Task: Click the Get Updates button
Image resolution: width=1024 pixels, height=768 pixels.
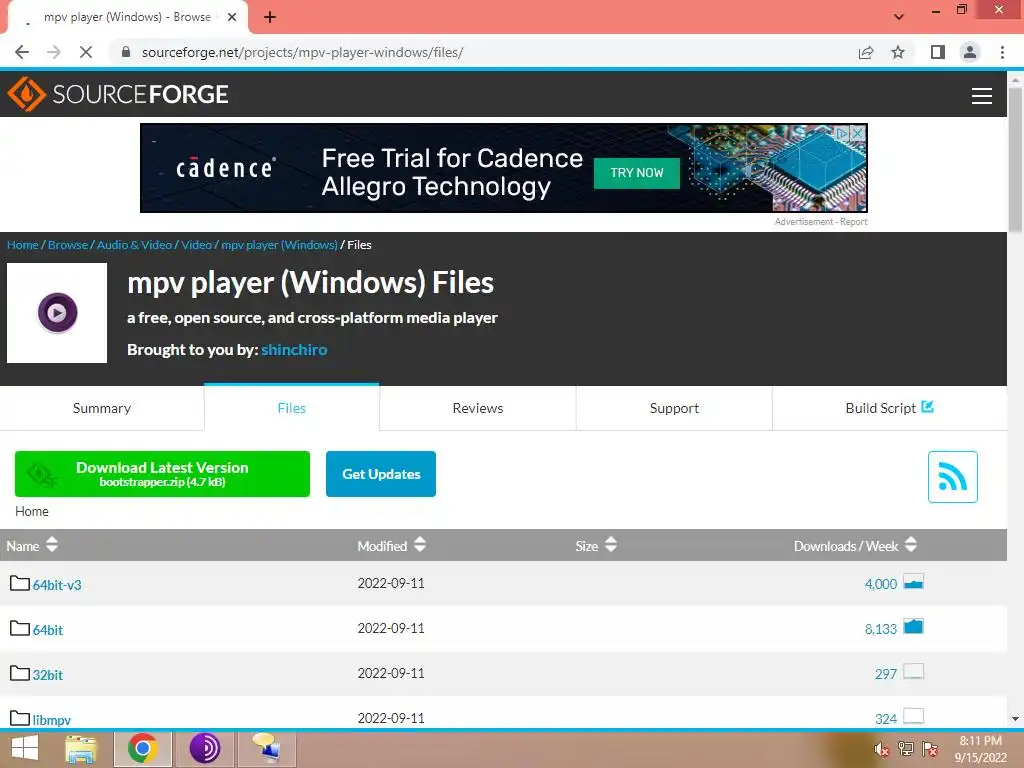Action: (381, 473)
